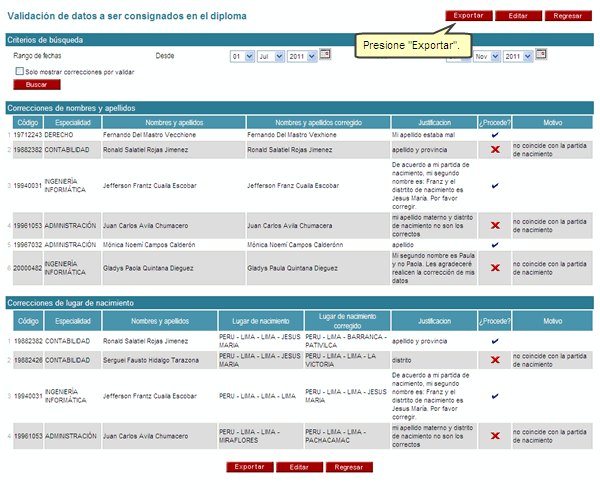The height and width of the screenshot is (490, 600).
Task: Click the checkmark for Ronald Salatiel birthplace BARRANCA - PATIVILCA
Action: pyautogui.click(x=495, y=341)
